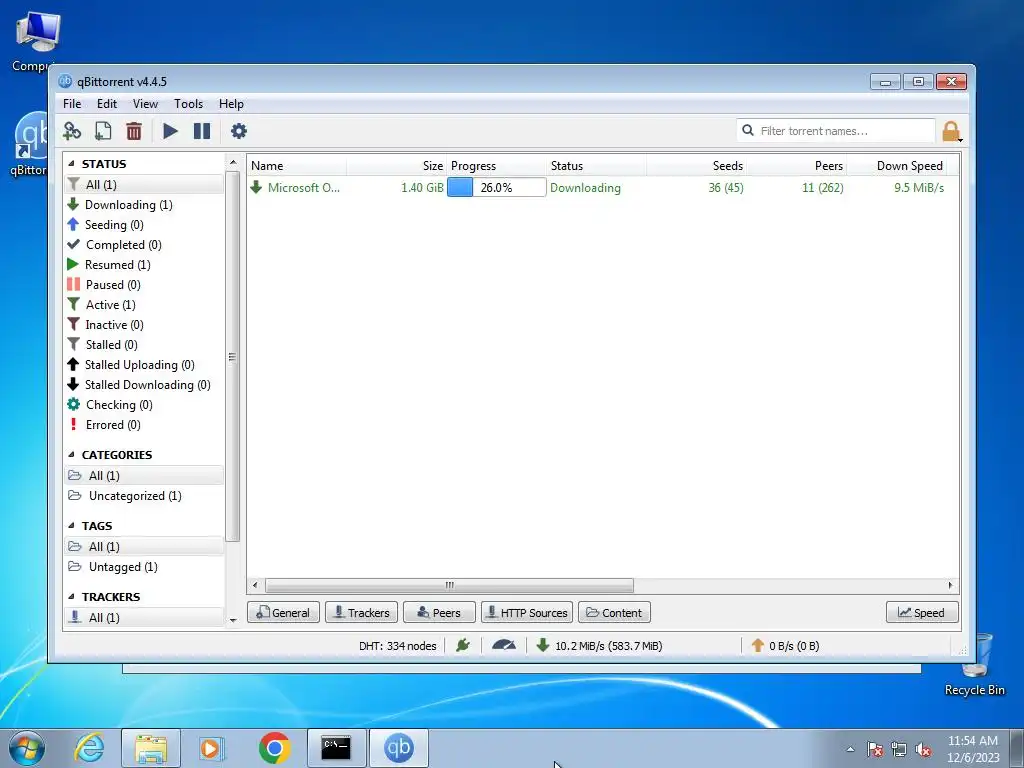Switch to the HTTP Sources tab
This screenshot has width=1024, height=768.
[x=527, y=613]
